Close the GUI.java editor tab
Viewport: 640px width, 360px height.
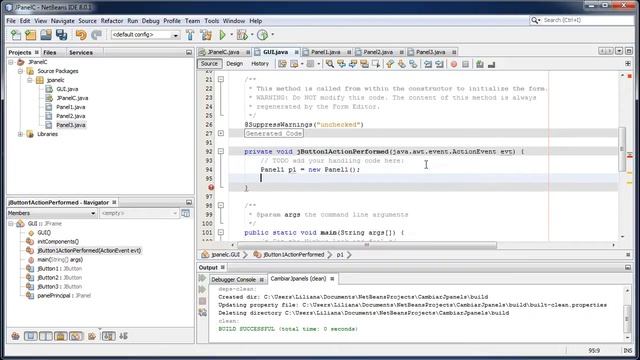(296, 52)
